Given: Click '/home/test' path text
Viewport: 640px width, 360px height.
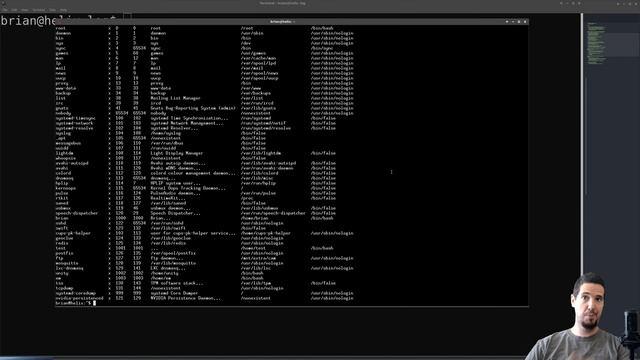Looking at the screenshot, I should coord(253,248).
